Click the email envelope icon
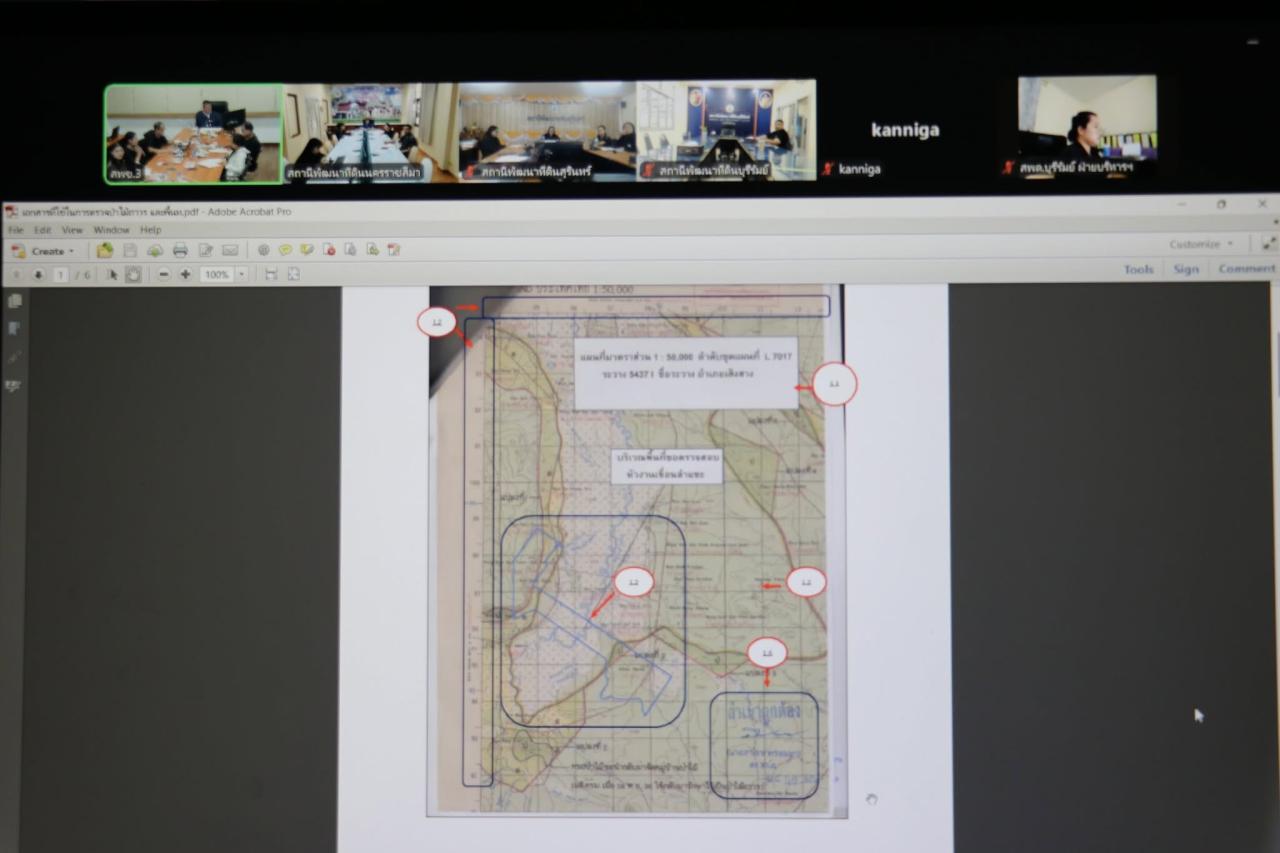 coord(230,250)
